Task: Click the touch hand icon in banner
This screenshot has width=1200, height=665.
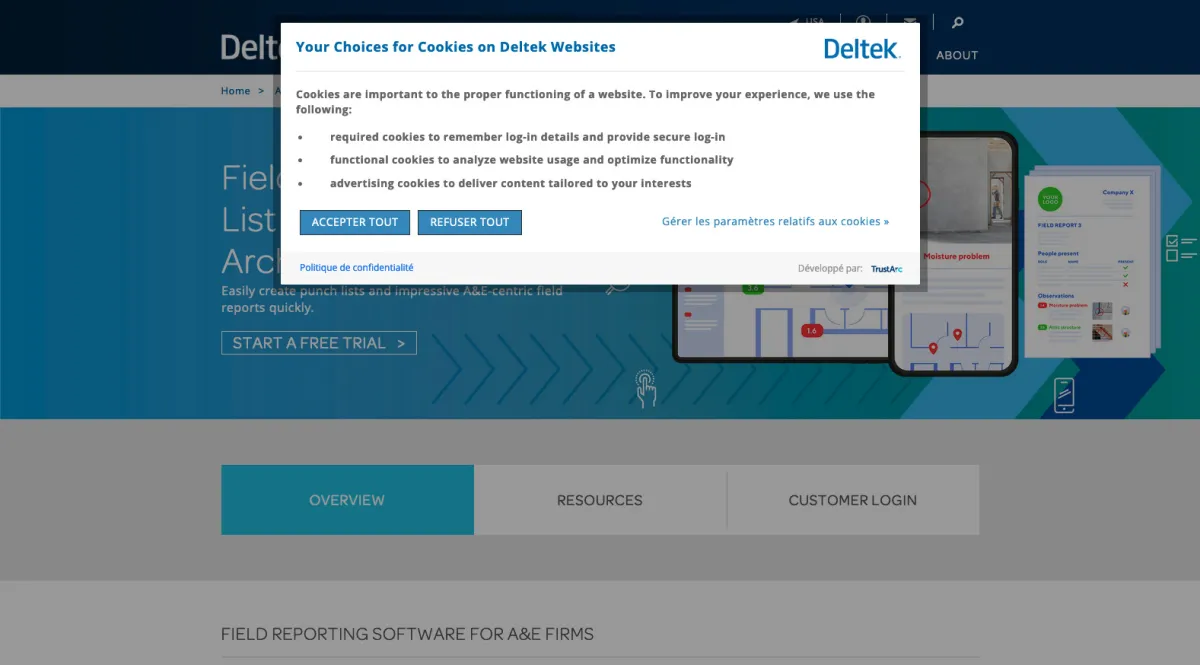Action: 646,388
